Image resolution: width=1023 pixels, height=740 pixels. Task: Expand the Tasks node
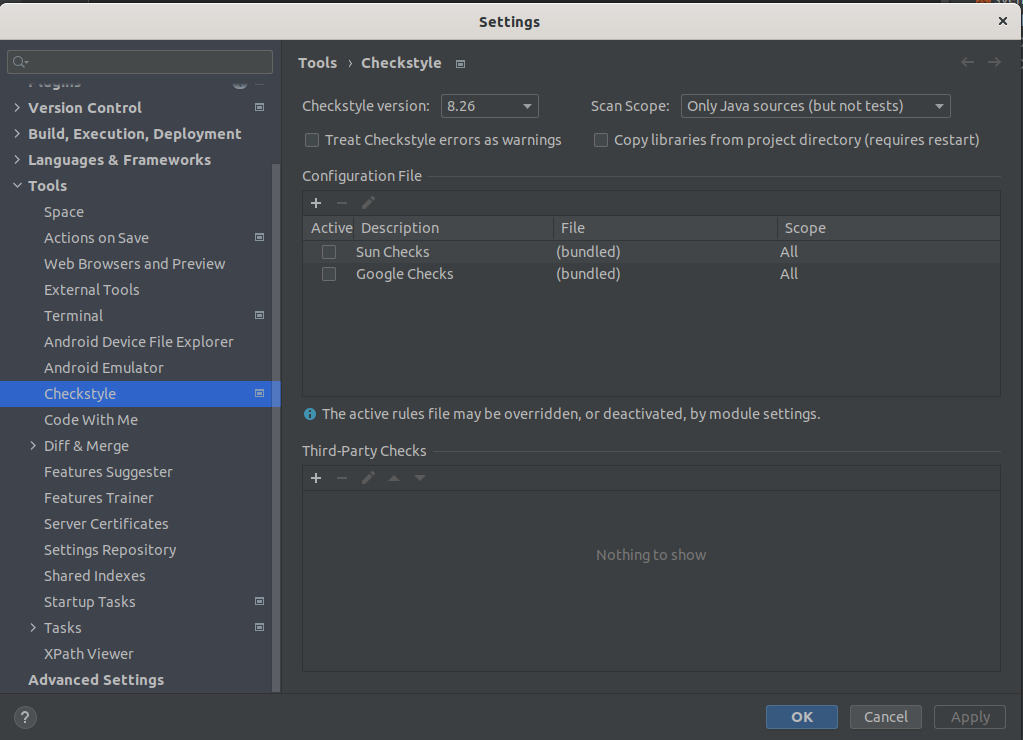(x=33, y=628)
